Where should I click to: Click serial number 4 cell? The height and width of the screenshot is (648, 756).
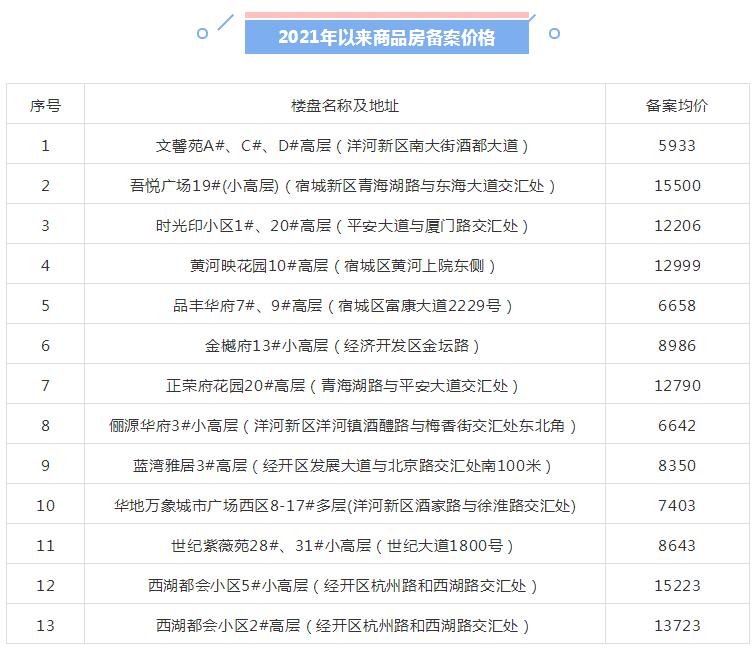click(x=46, y=266)
